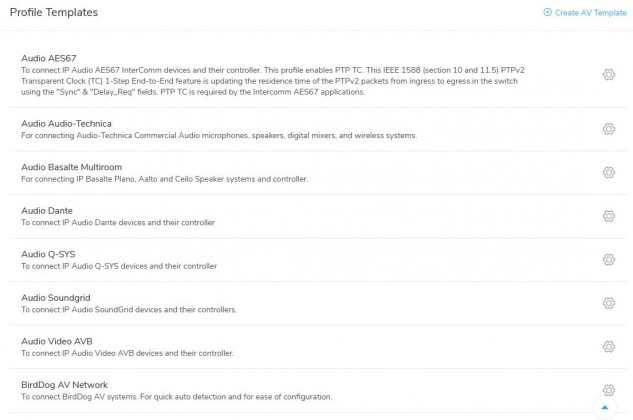Select the BirdDog AV Network template title
The height and width of the screenshot is (420, 633).
65,385
